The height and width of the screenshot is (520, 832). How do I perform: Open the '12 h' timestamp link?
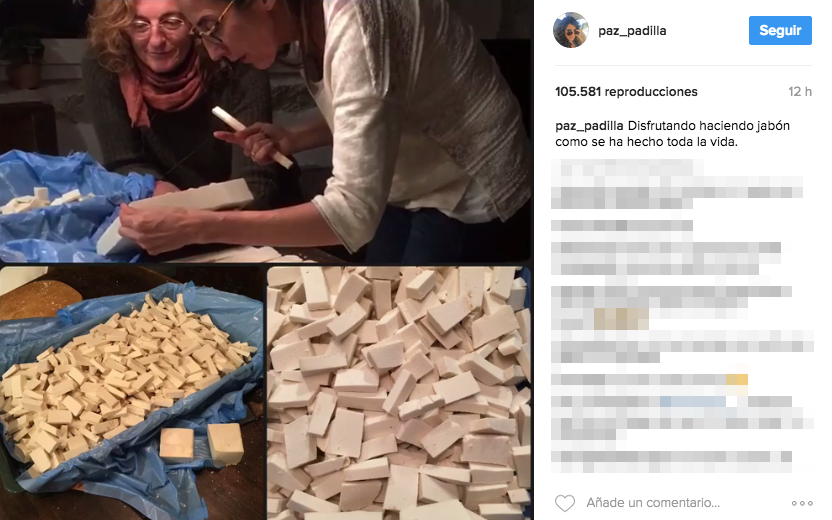click(x=800, y=92)
